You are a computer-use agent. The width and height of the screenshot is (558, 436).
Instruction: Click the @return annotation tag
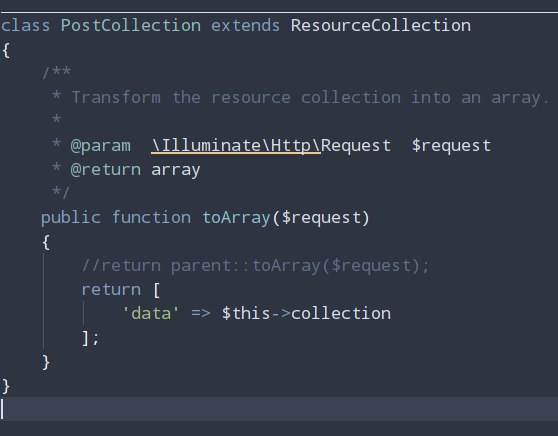pos(106,170)
